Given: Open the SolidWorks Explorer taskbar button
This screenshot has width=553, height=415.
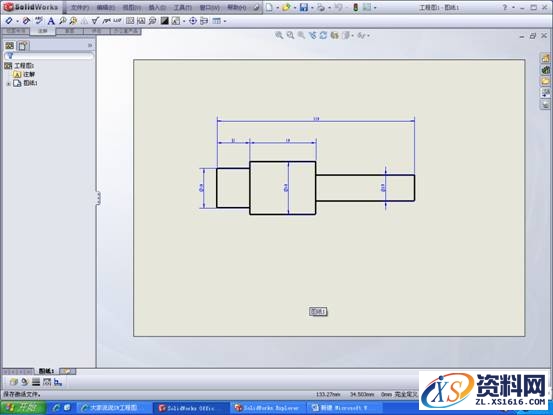Looking at the screenshot, I should point(269,408).
